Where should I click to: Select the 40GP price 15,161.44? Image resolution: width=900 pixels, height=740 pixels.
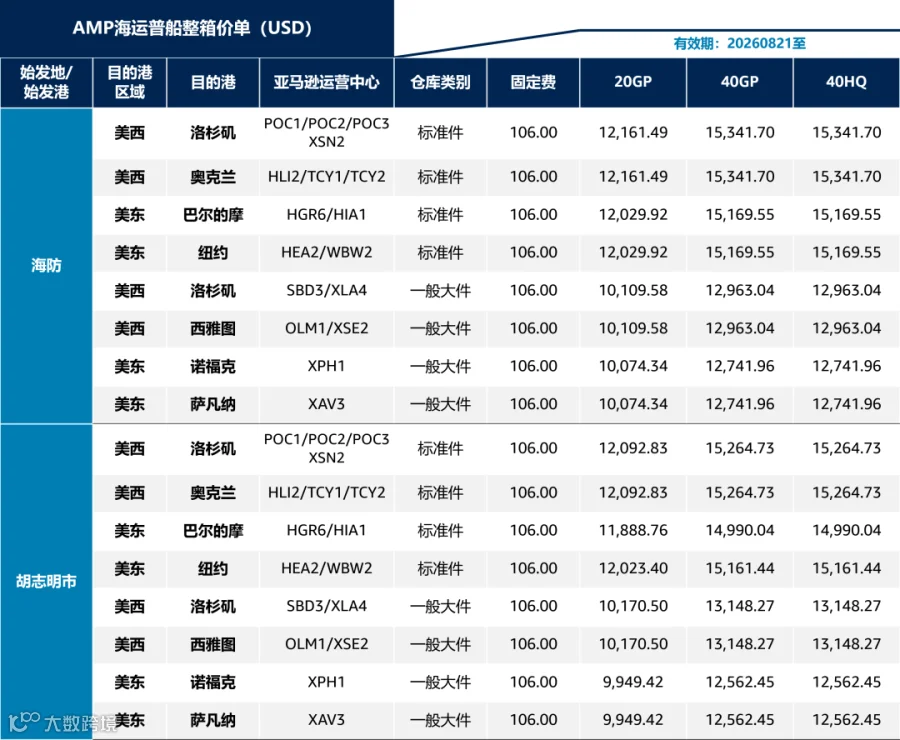click(740, 568)
